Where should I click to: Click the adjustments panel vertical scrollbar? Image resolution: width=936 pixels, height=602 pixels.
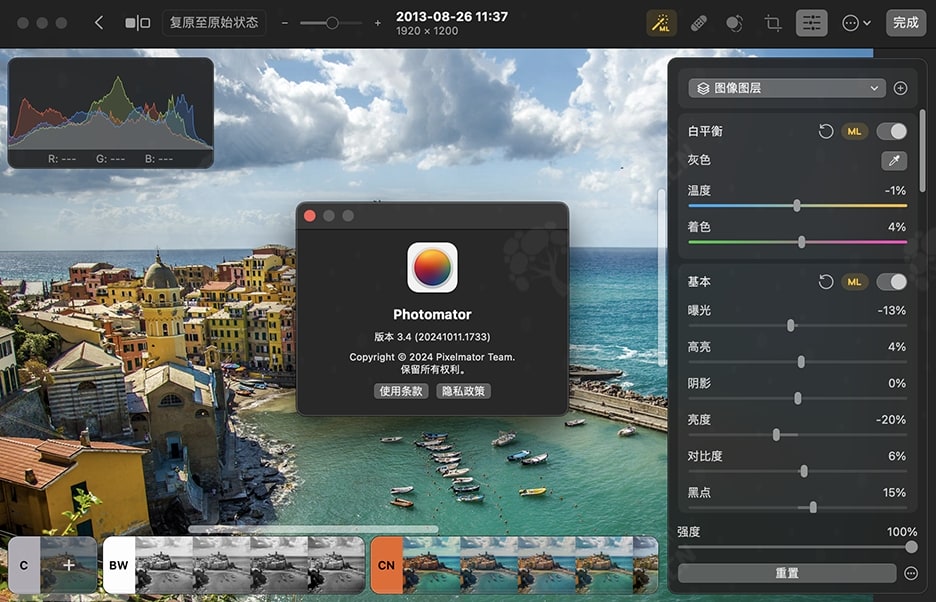coord(923,152)
